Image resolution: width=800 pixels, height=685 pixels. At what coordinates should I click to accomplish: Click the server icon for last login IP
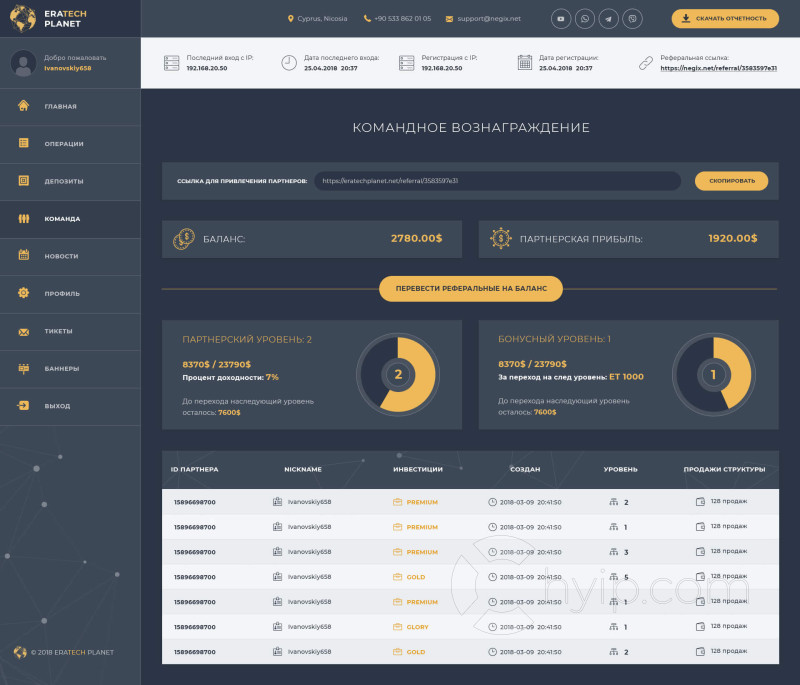pos(171,63)
